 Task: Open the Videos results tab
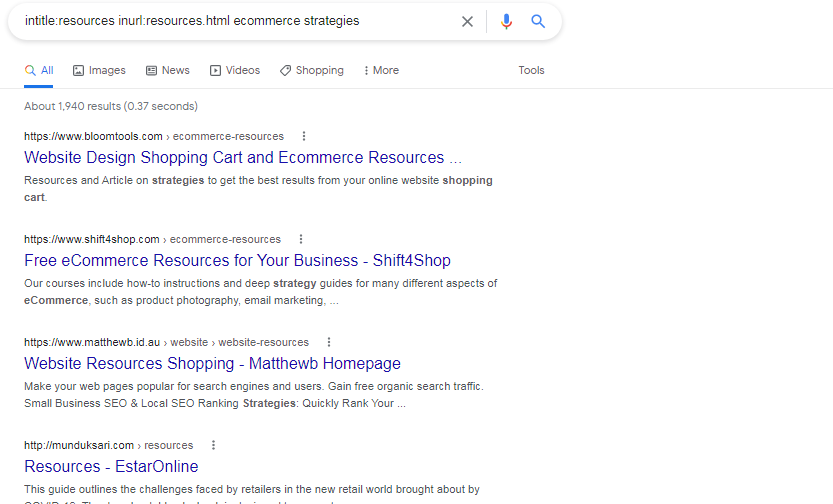pos(234,70)
